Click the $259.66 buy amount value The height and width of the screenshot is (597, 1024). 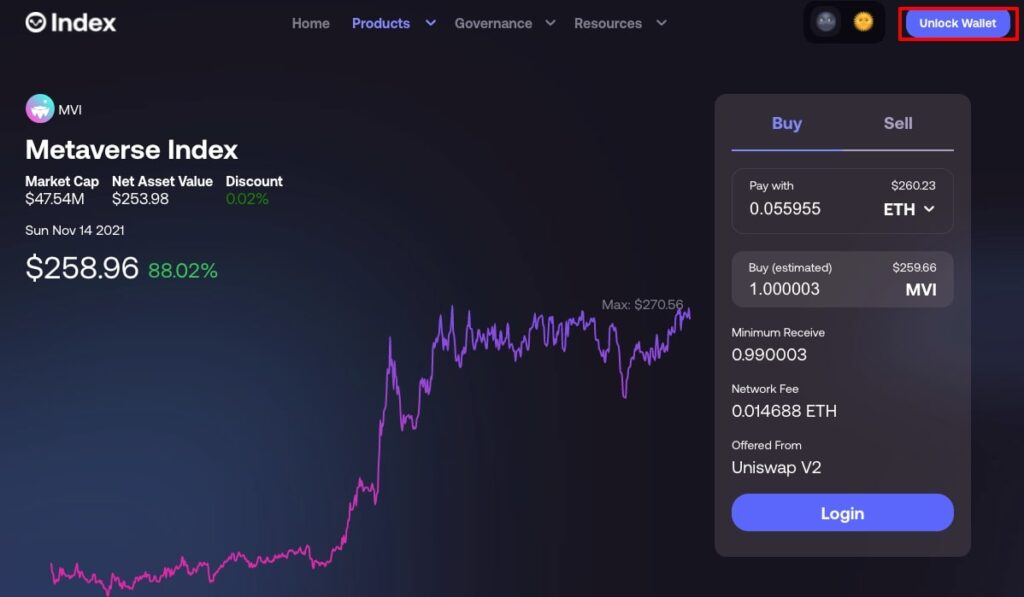coord(914,268)
